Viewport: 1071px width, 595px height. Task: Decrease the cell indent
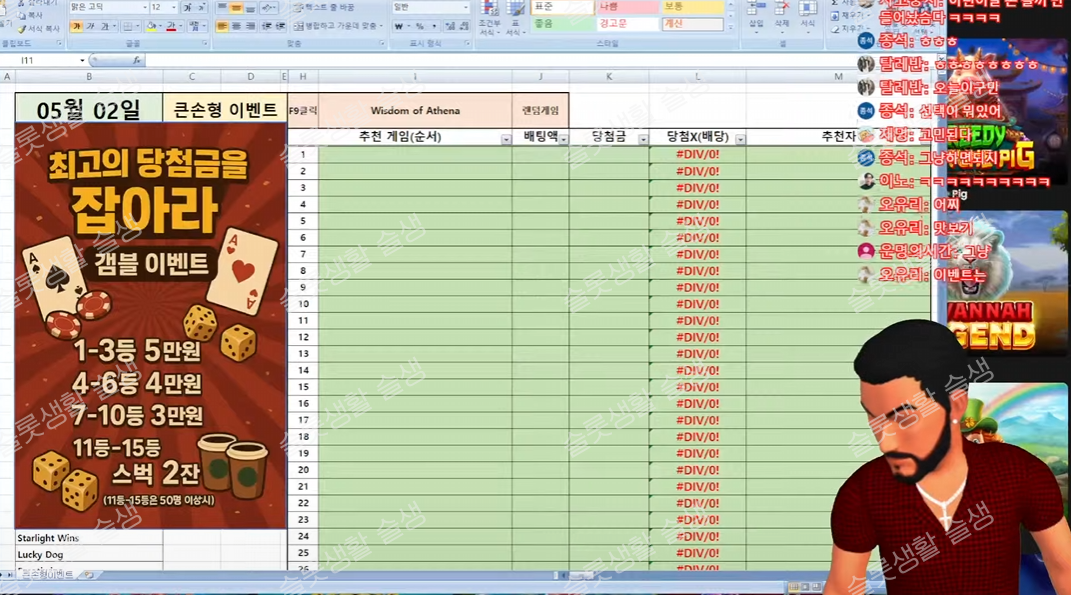coord(266,27)
